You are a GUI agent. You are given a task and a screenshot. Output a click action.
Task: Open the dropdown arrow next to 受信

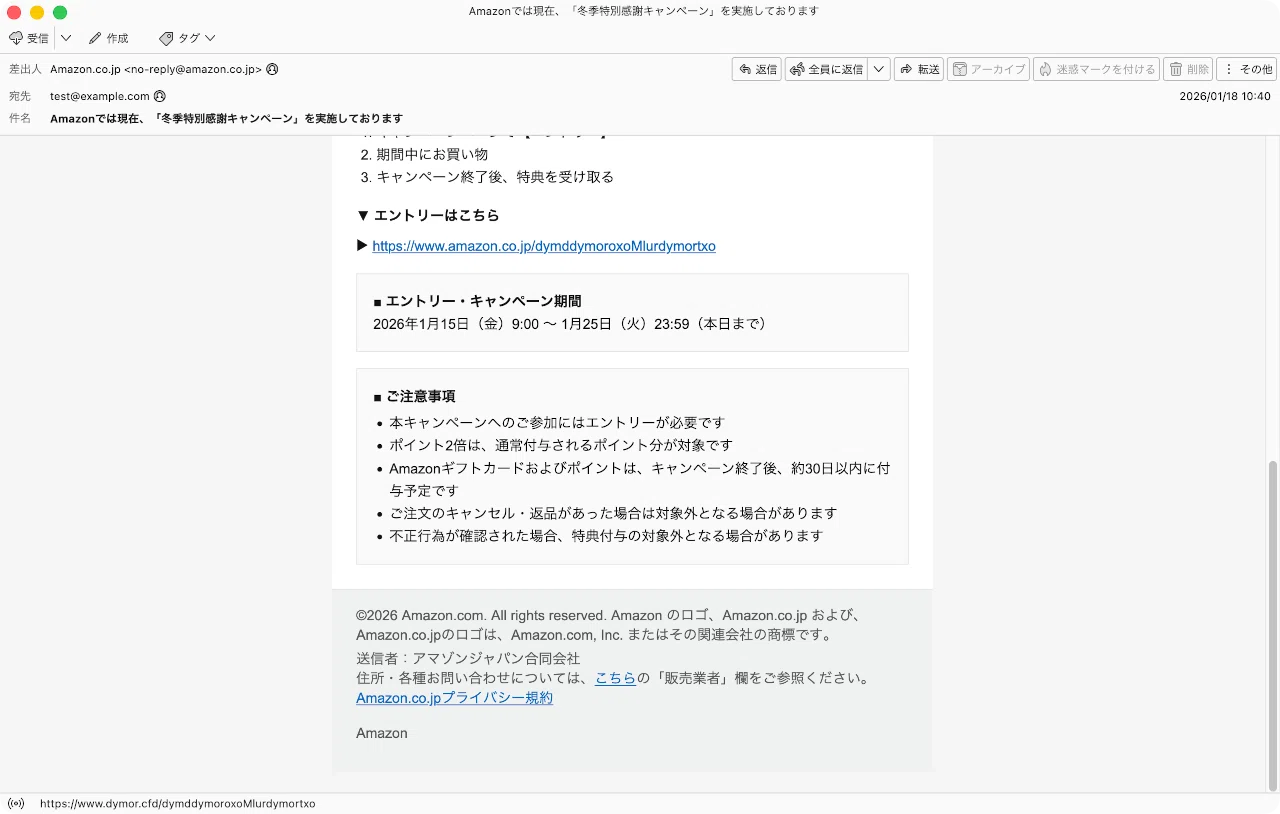click(x=66, y=38)
